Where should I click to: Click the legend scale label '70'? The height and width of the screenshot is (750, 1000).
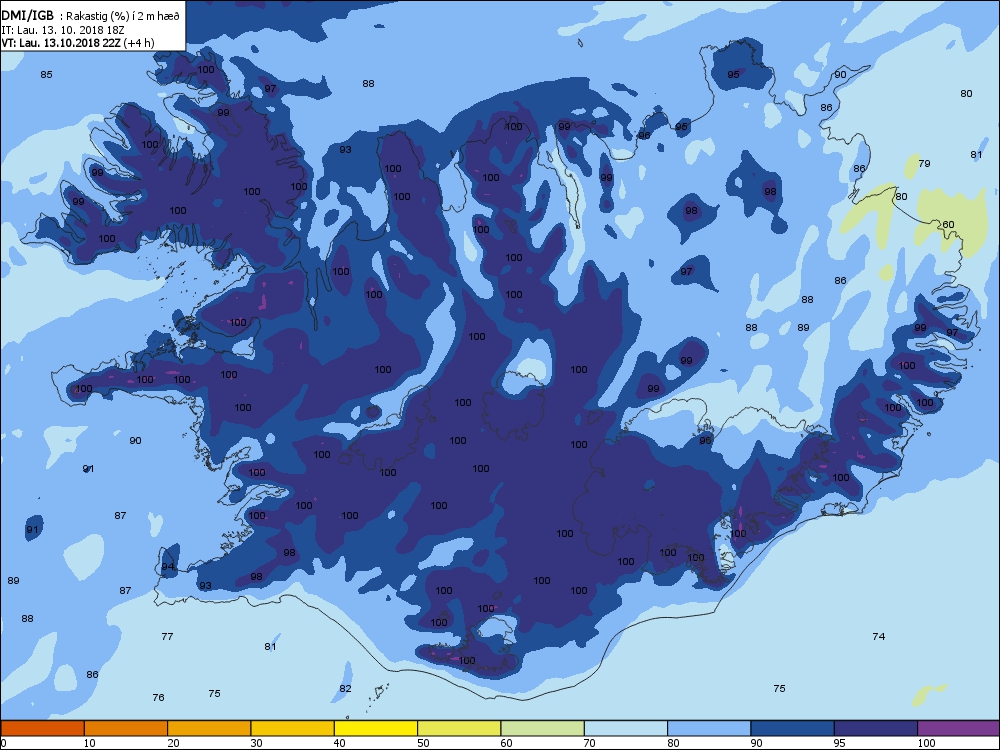(590, 743)
